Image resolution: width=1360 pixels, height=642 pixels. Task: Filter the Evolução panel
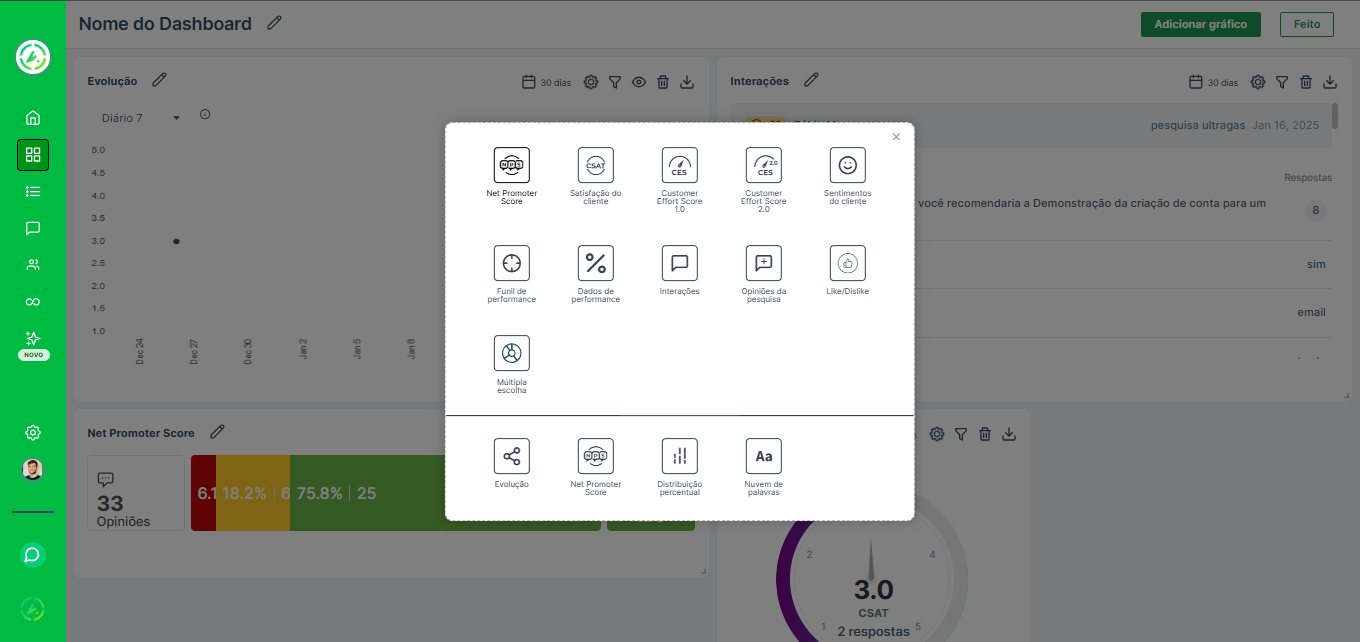[615, 82]
